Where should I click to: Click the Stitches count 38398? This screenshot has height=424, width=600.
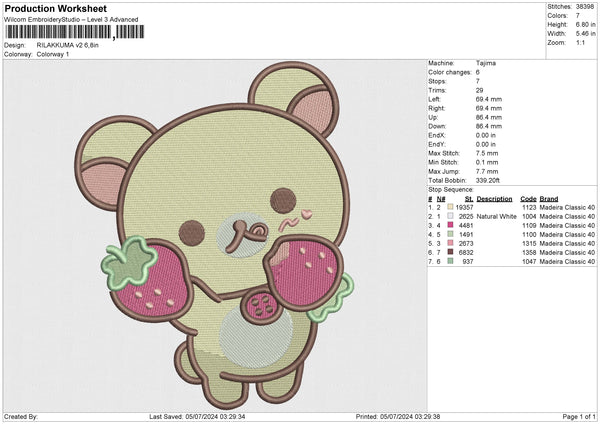583,7
